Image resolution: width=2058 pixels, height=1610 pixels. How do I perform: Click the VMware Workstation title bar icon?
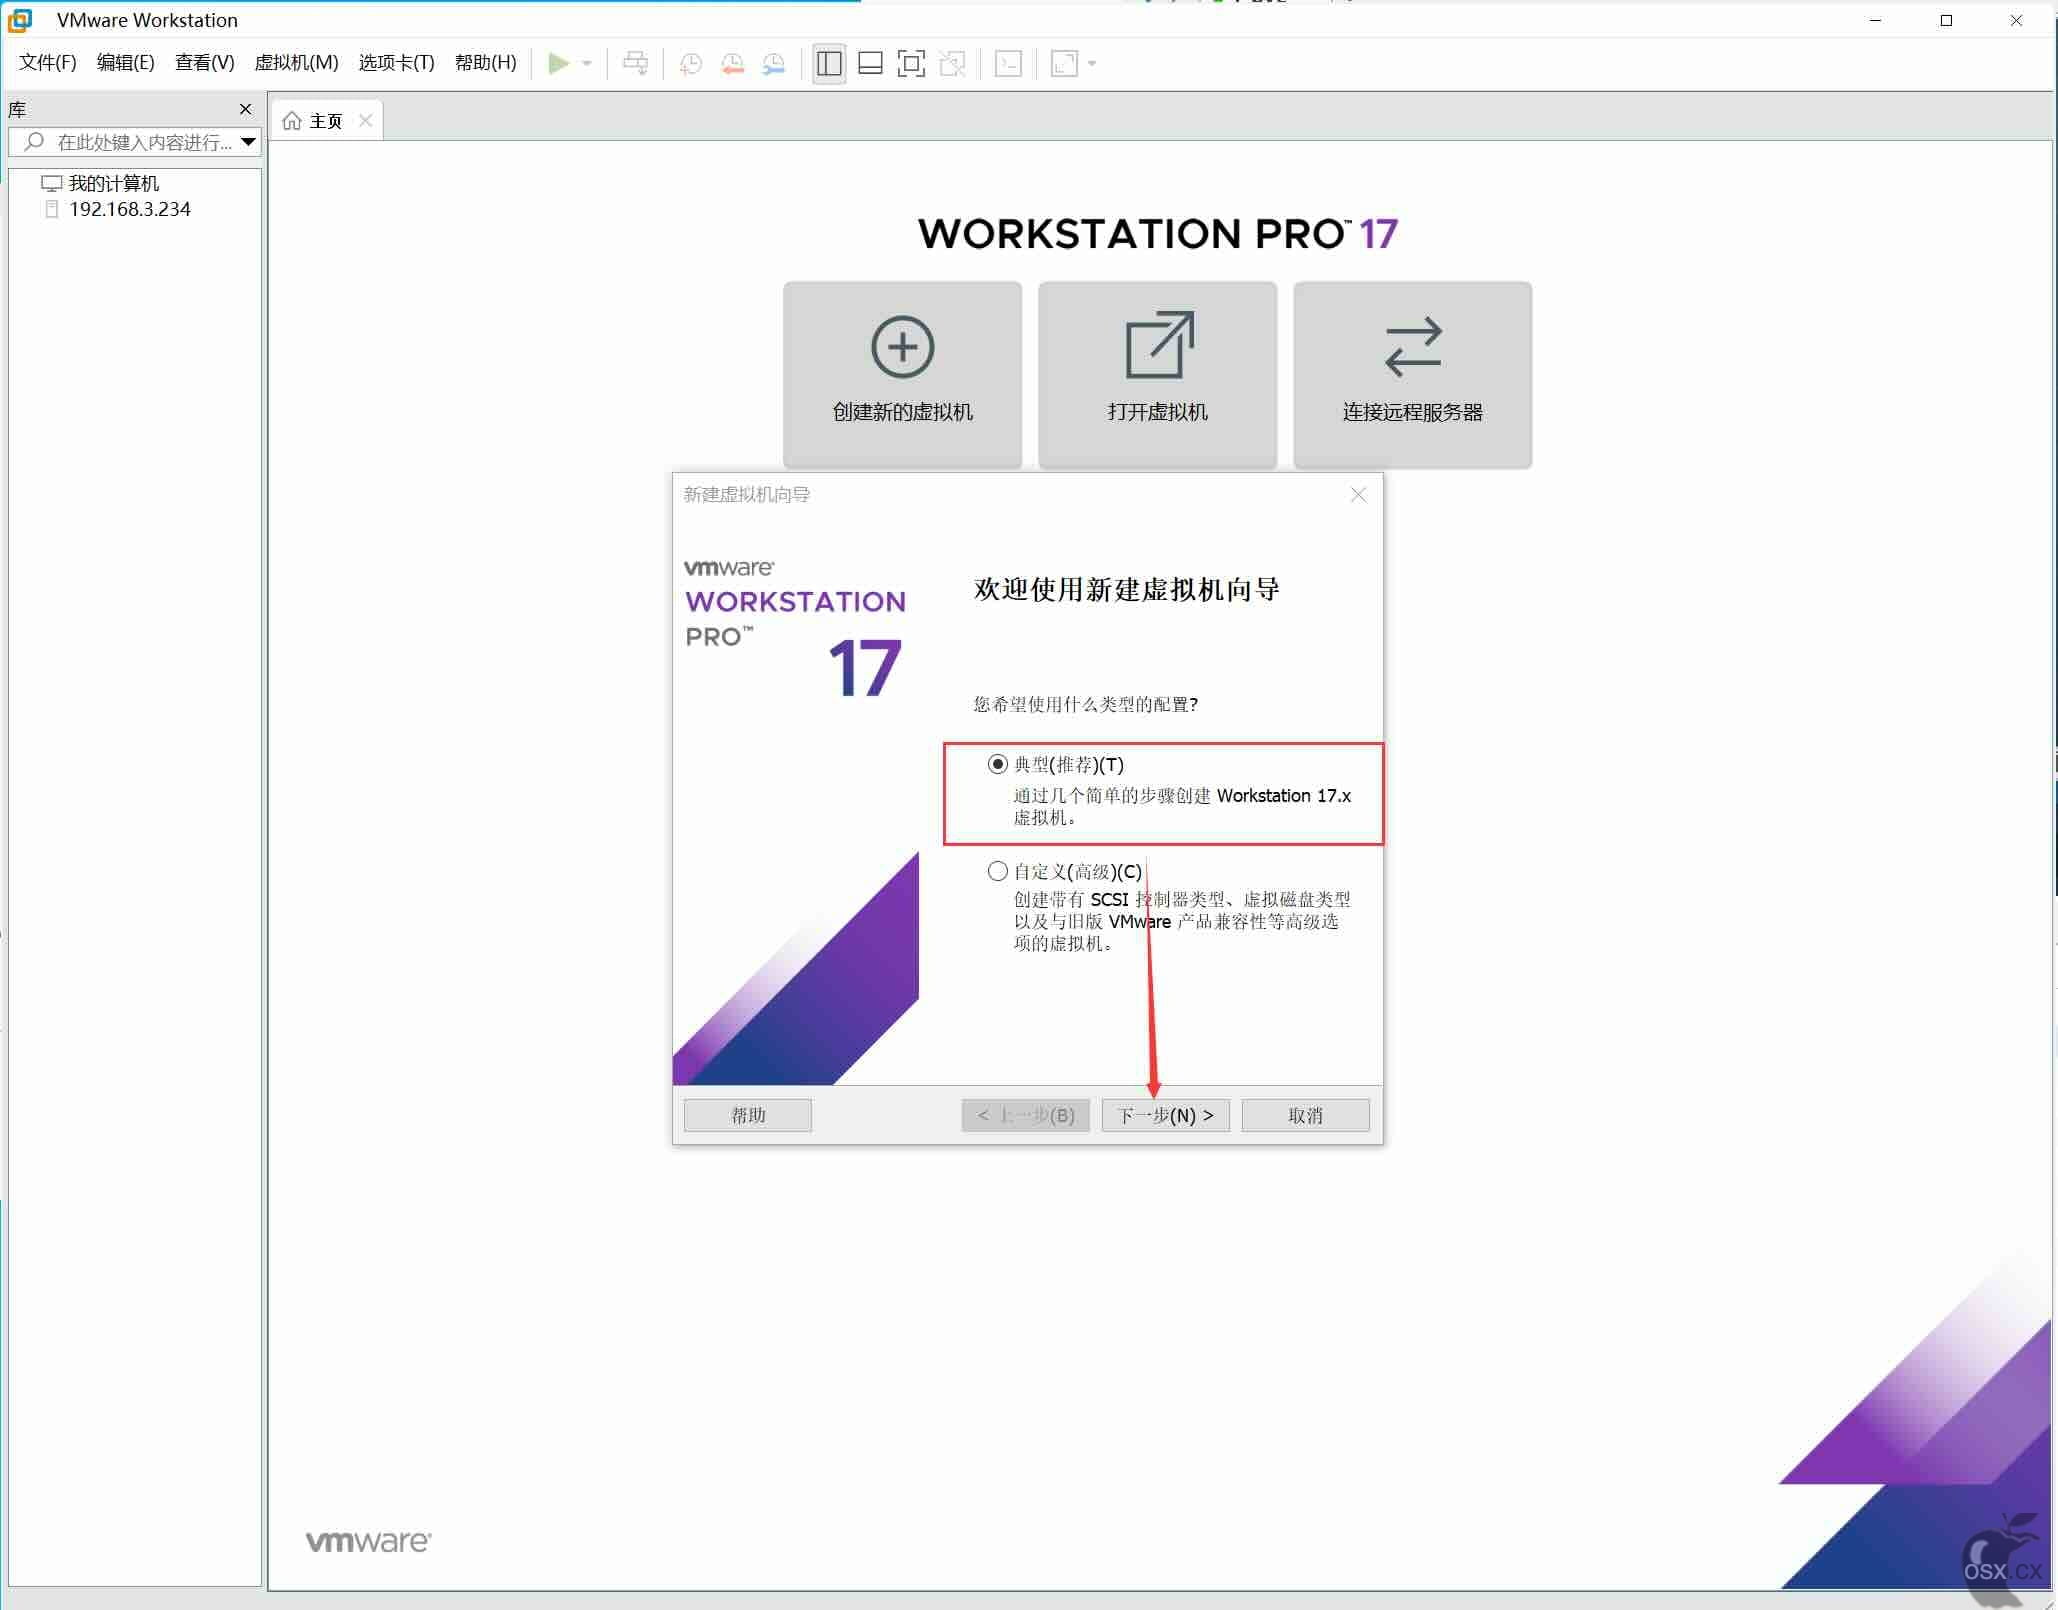pos(20,20)
